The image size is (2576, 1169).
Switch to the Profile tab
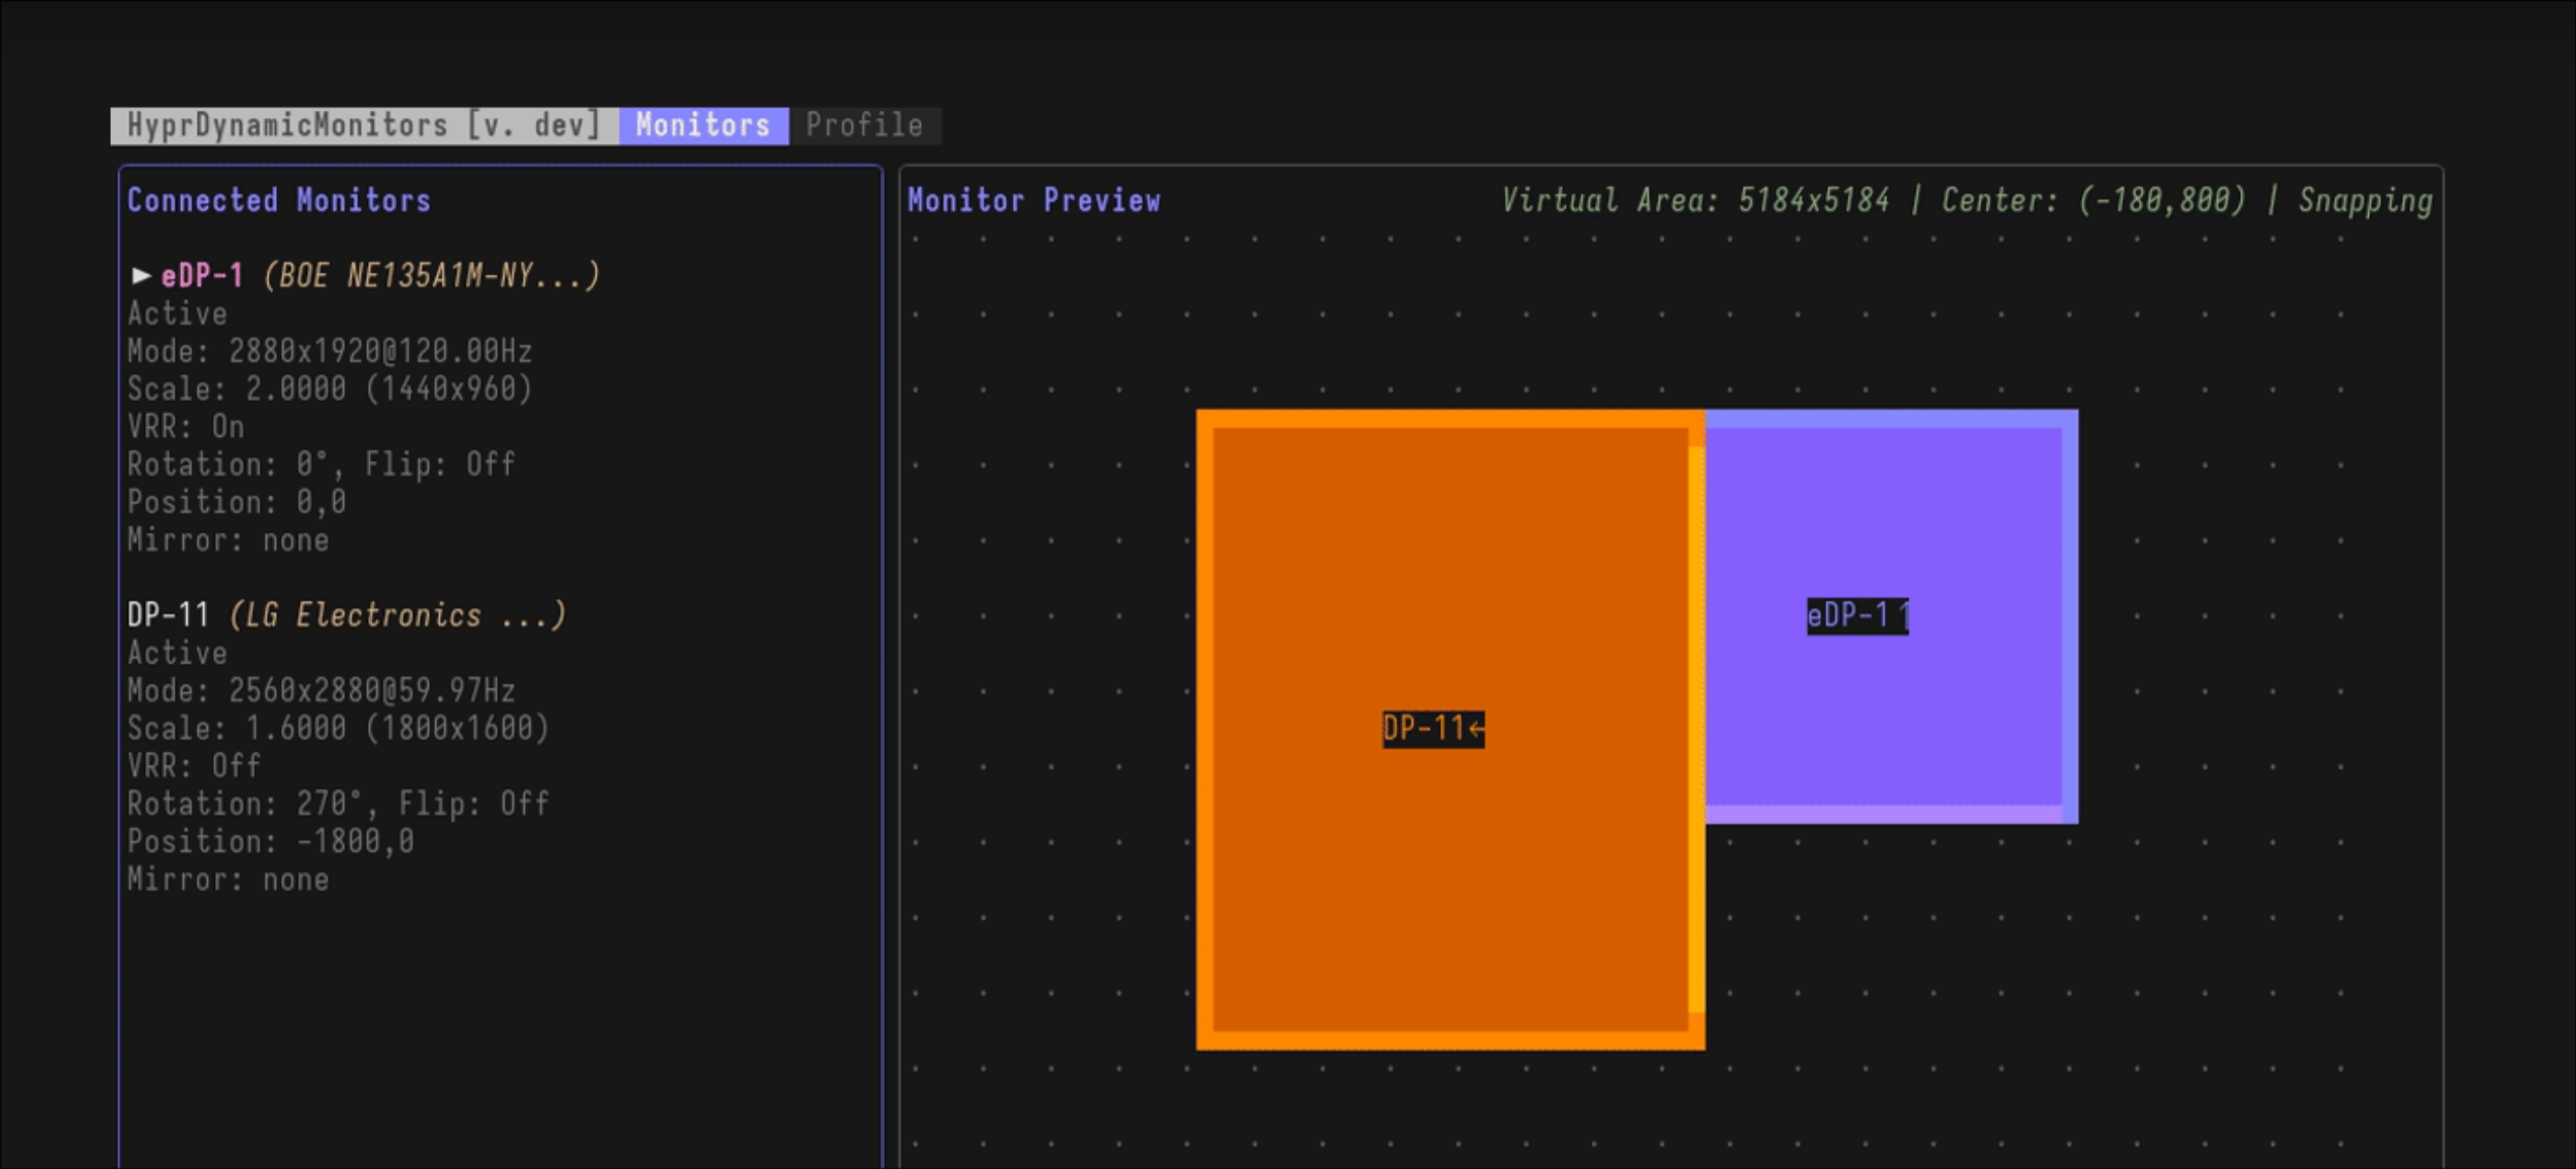864,126
